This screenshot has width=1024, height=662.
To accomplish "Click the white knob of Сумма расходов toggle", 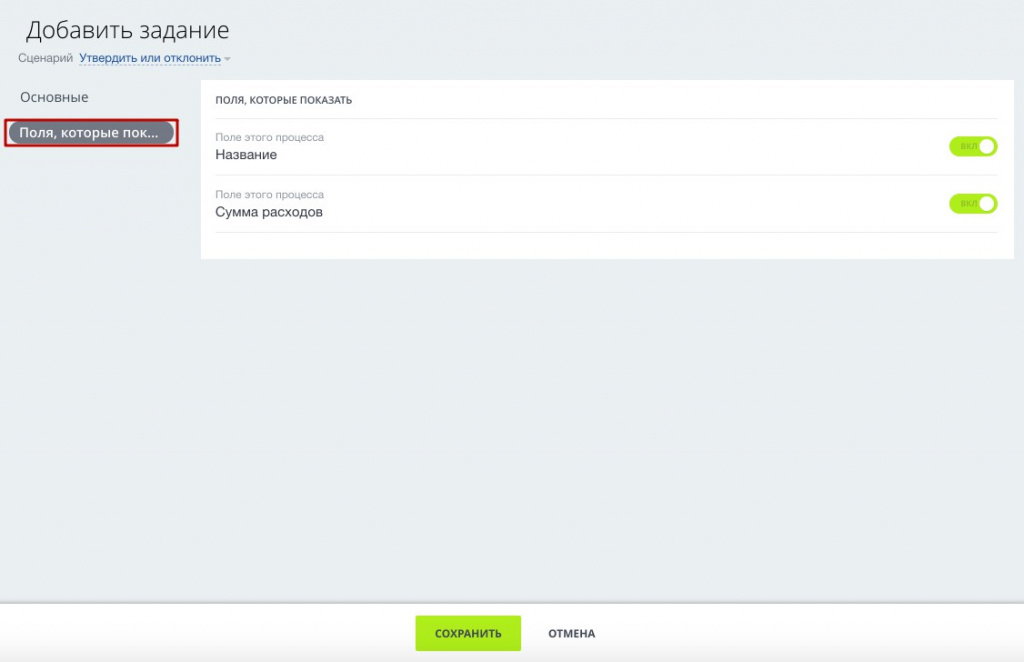I will click(x=987, y=204).
